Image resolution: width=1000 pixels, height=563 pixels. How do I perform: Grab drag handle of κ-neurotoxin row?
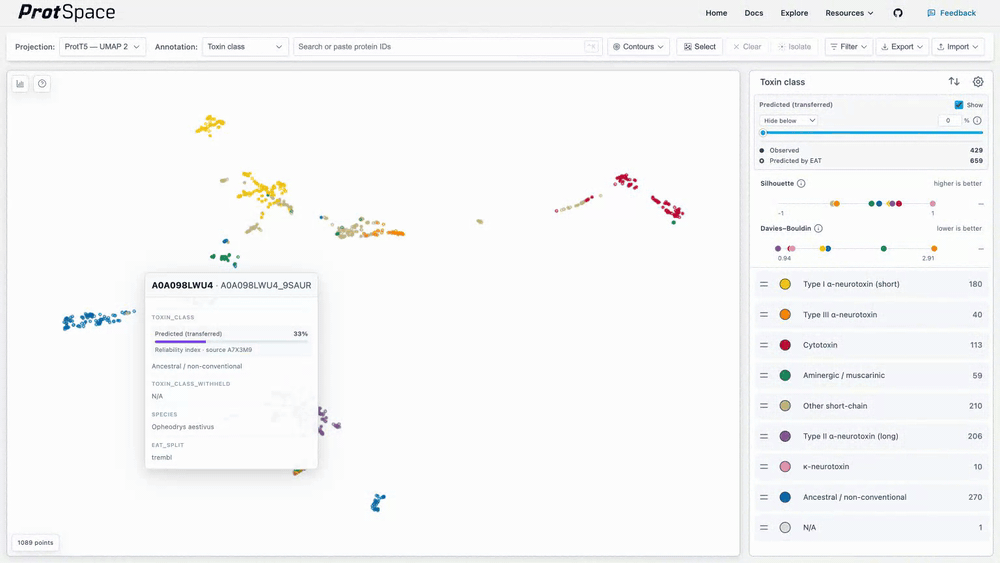764,467
